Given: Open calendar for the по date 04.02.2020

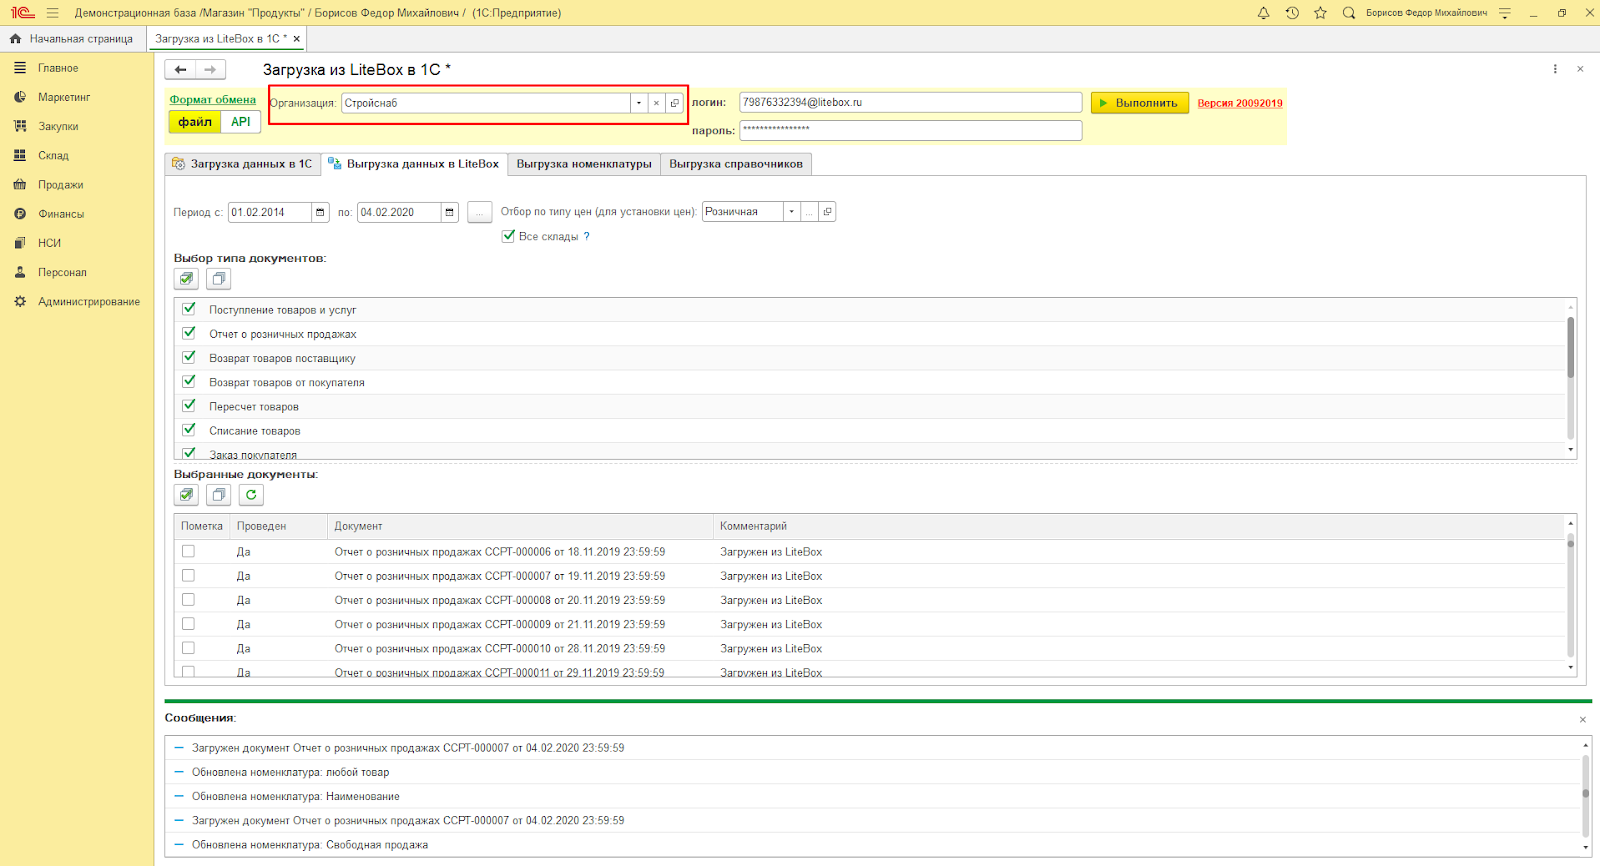Looking at the screenshot, I should (449, 212).
